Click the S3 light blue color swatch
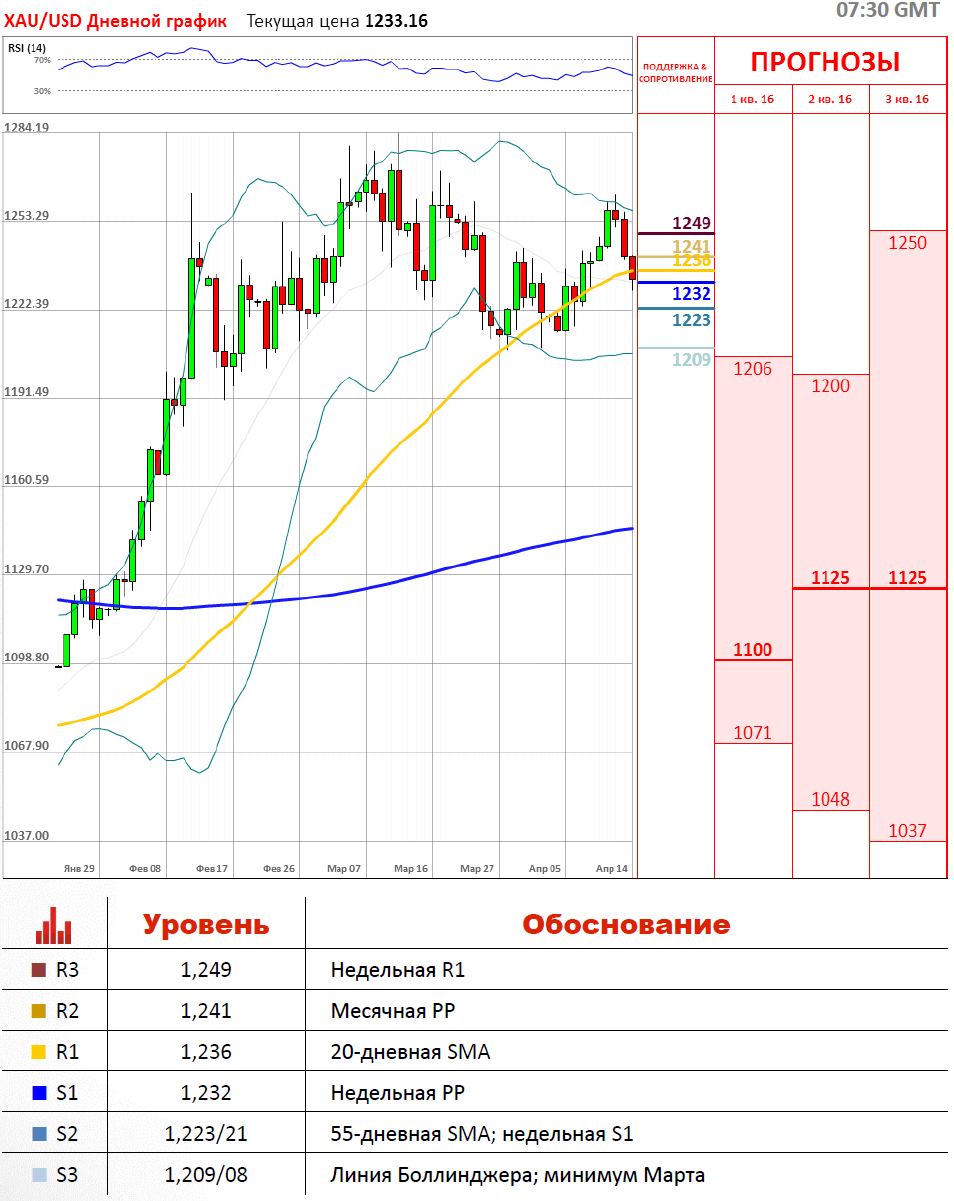Screen dimensions: 954x1201 pos(39,1175)
